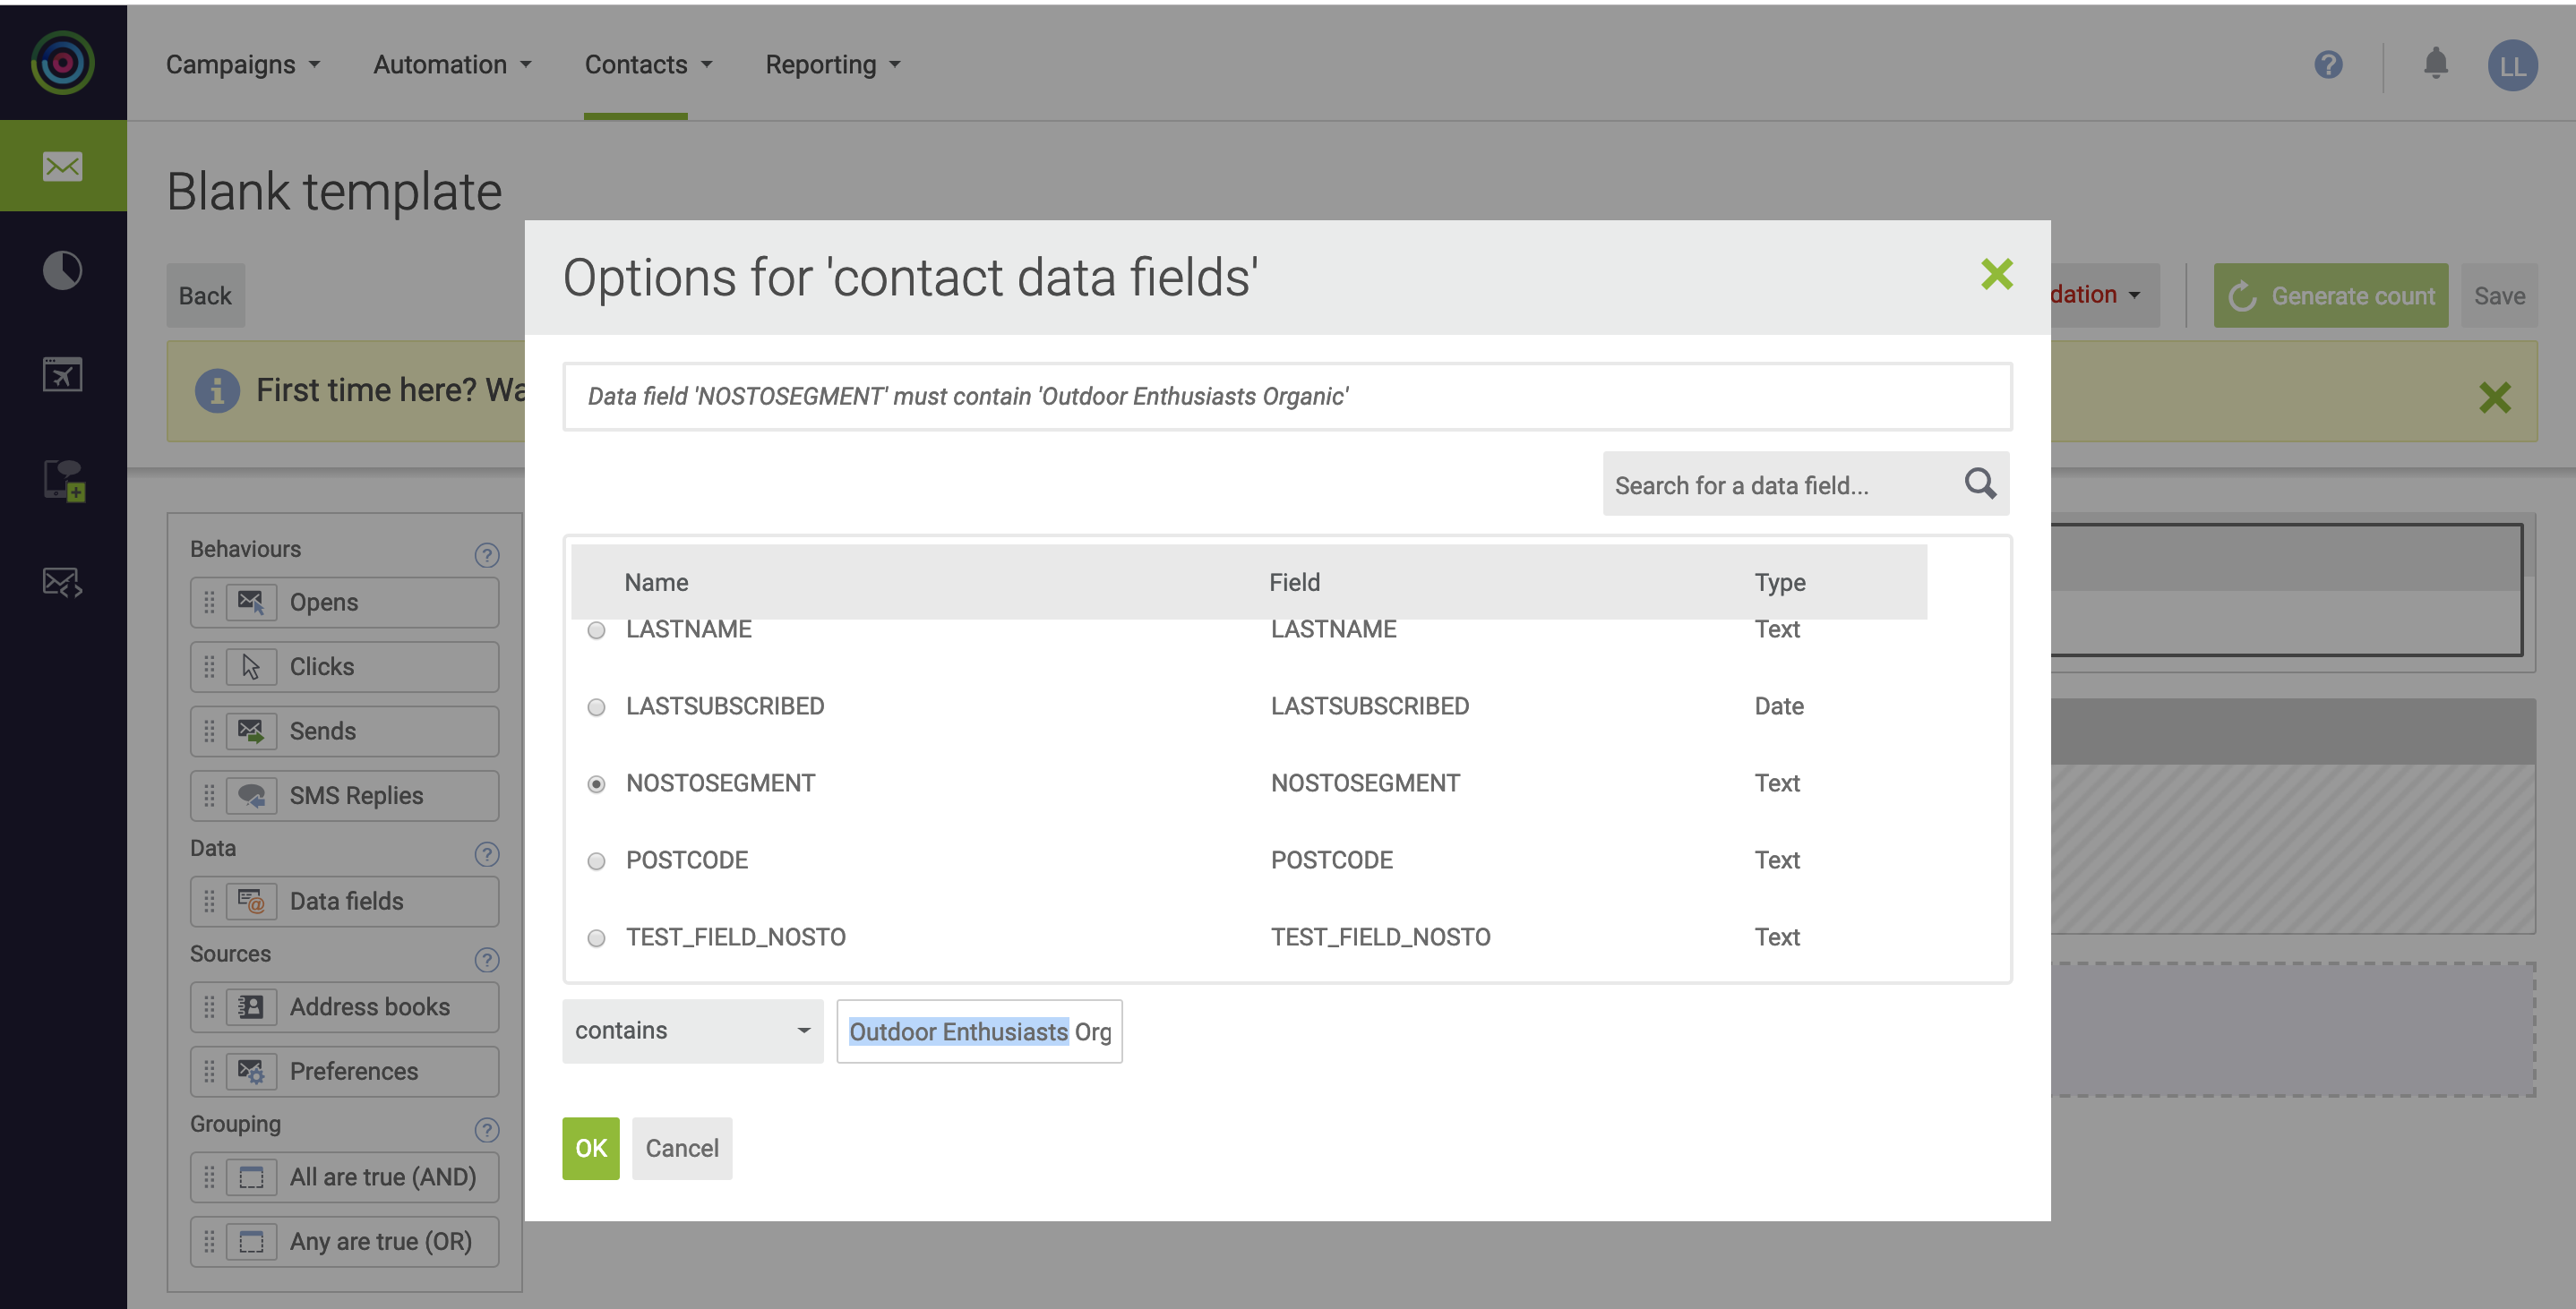This screenshot has width=2576, height=1309.
Task: Click the Outdoor Enthusiasts value input
Action: click(979, 1031)
